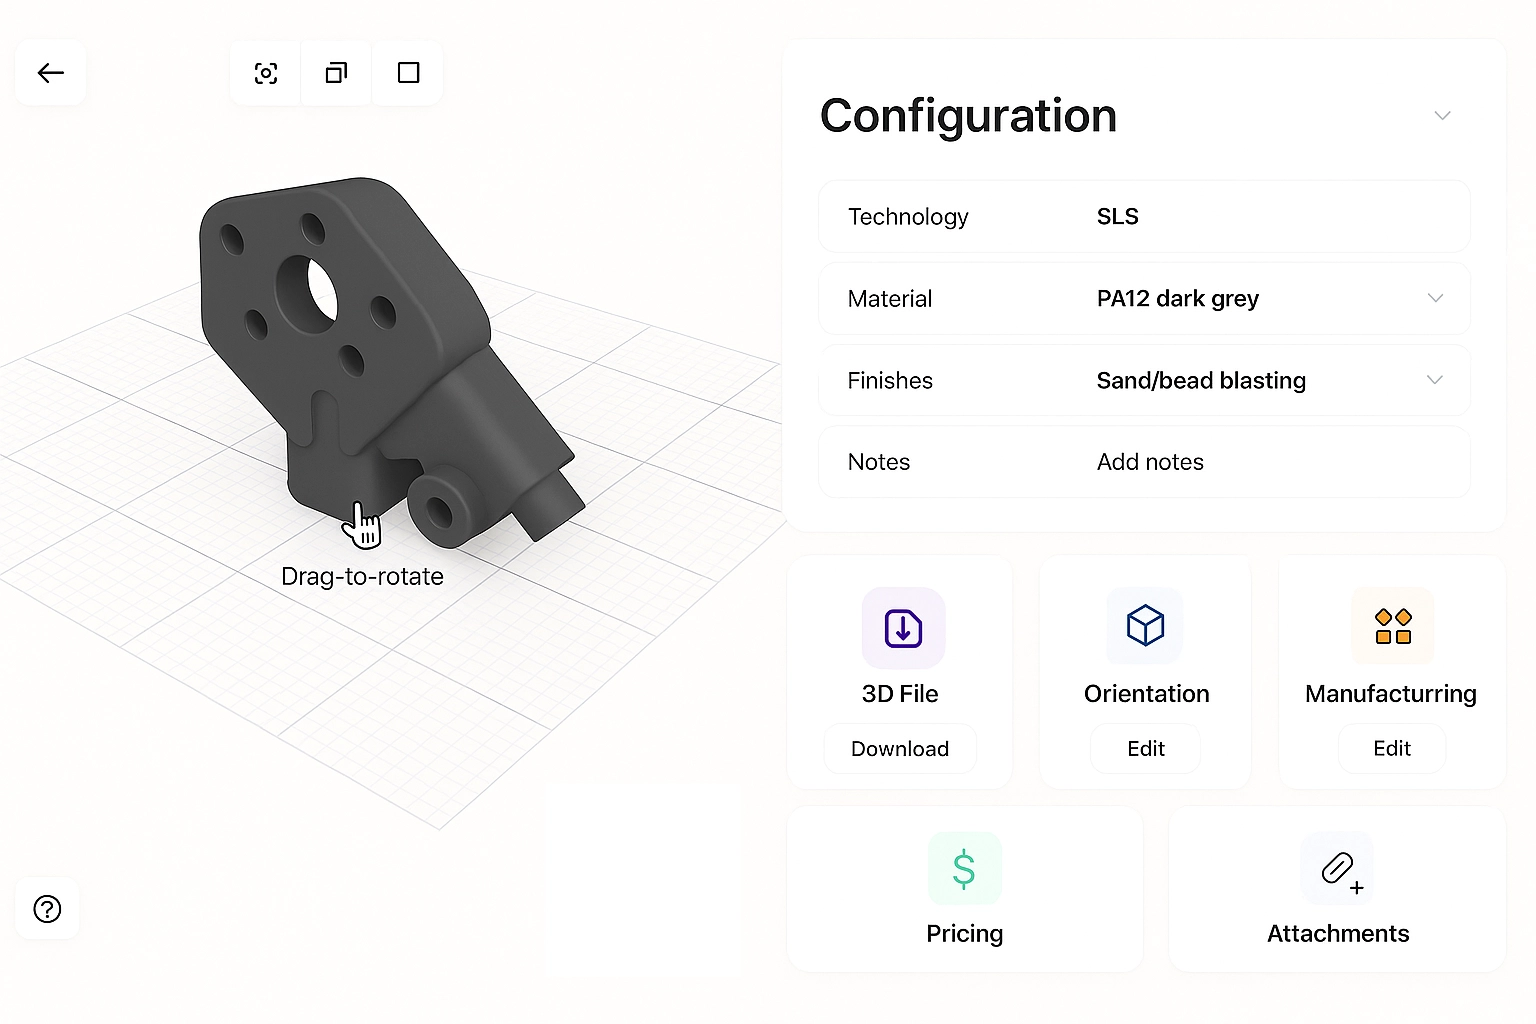Select the PA12 dark grey material value
Screen dimensions: 1536x1024
coord(1177,299)
